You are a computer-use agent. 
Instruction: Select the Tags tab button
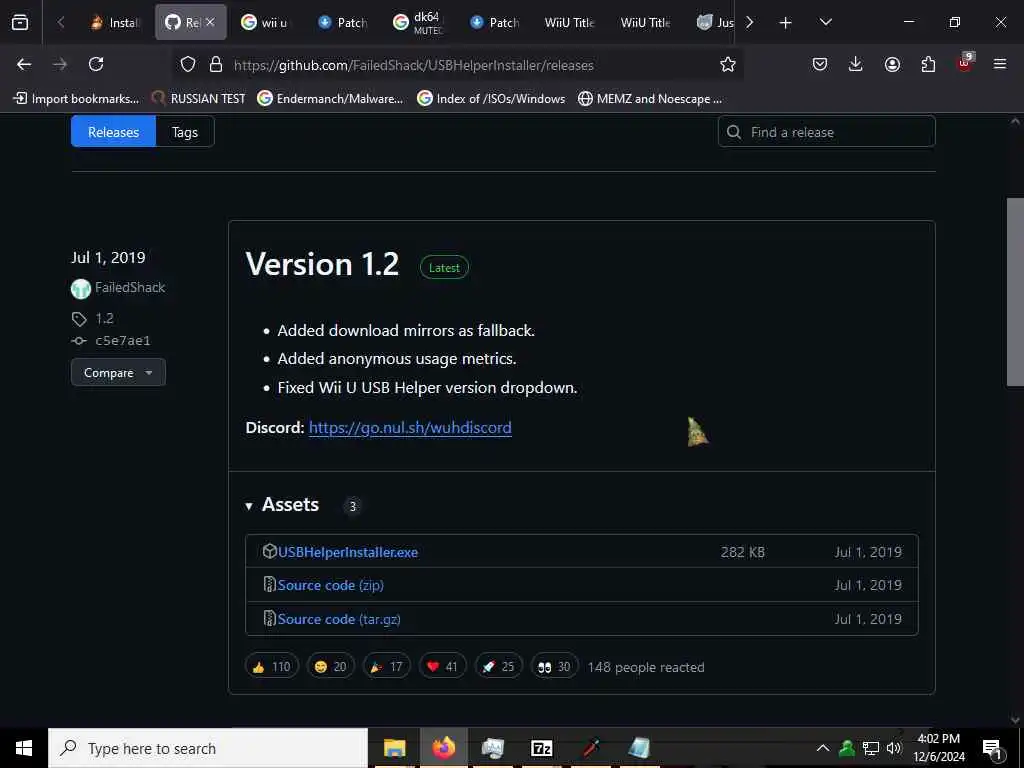point(185,132)
